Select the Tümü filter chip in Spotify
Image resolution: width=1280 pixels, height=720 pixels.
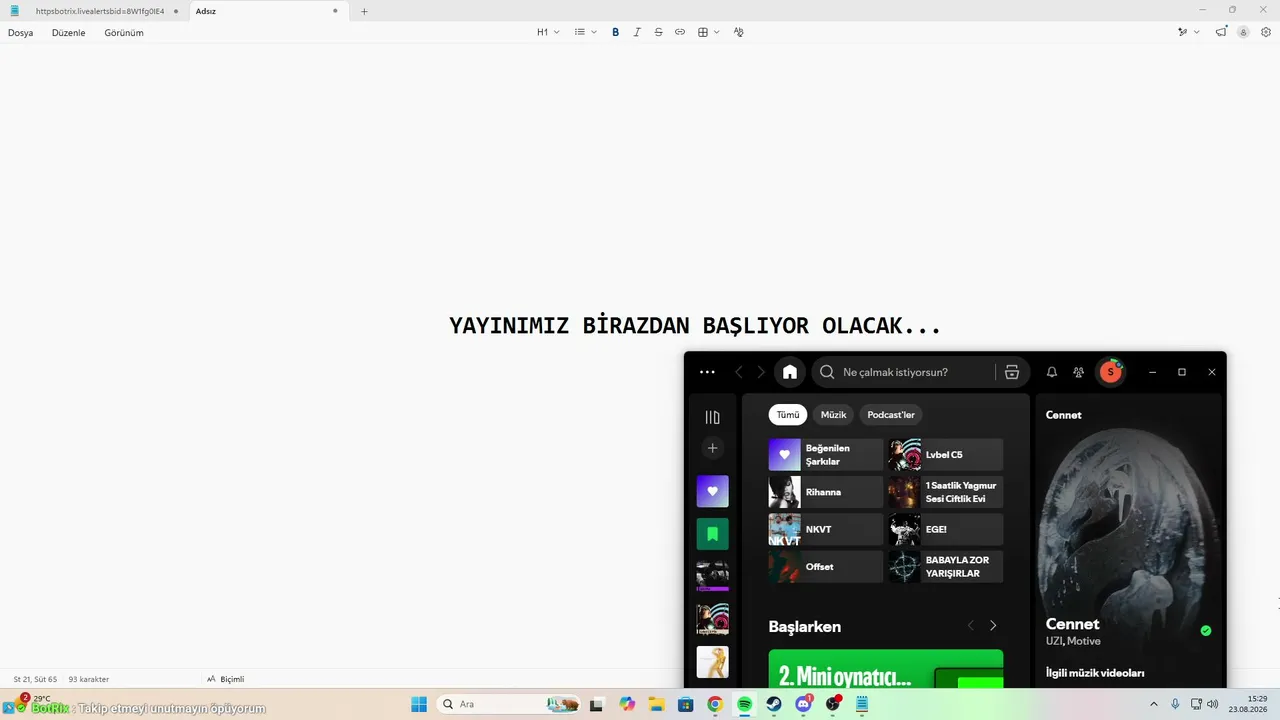tap(788, 415)
